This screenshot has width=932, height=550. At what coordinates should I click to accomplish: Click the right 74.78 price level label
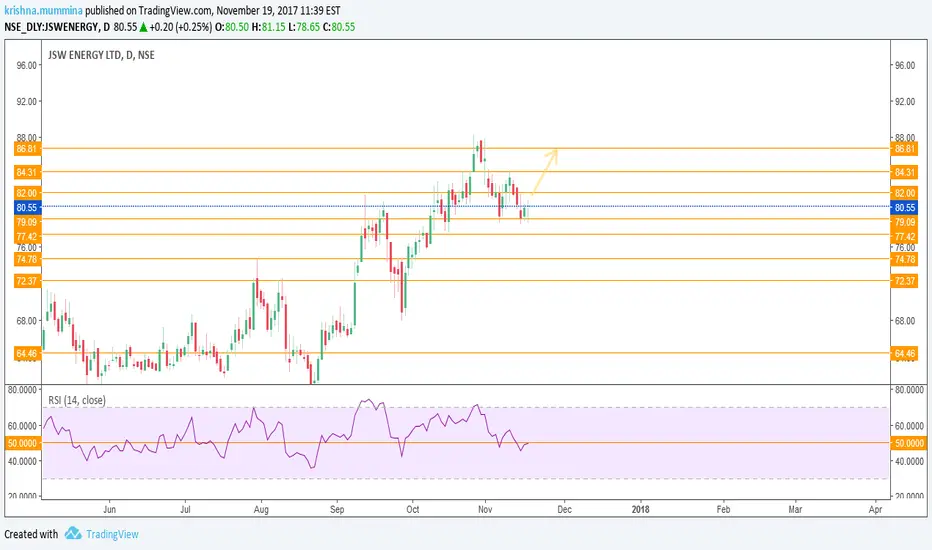coord(904,259)
